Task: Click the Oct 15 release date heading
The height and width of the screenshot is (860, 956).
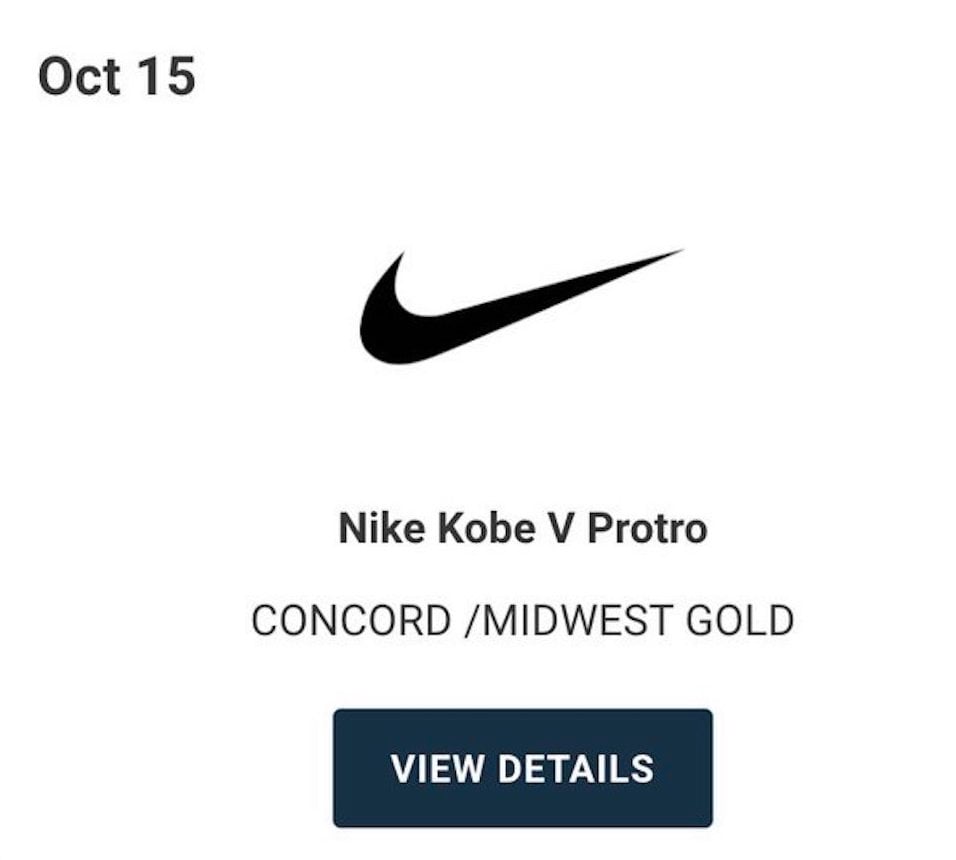Action: (x=116, y=77)
